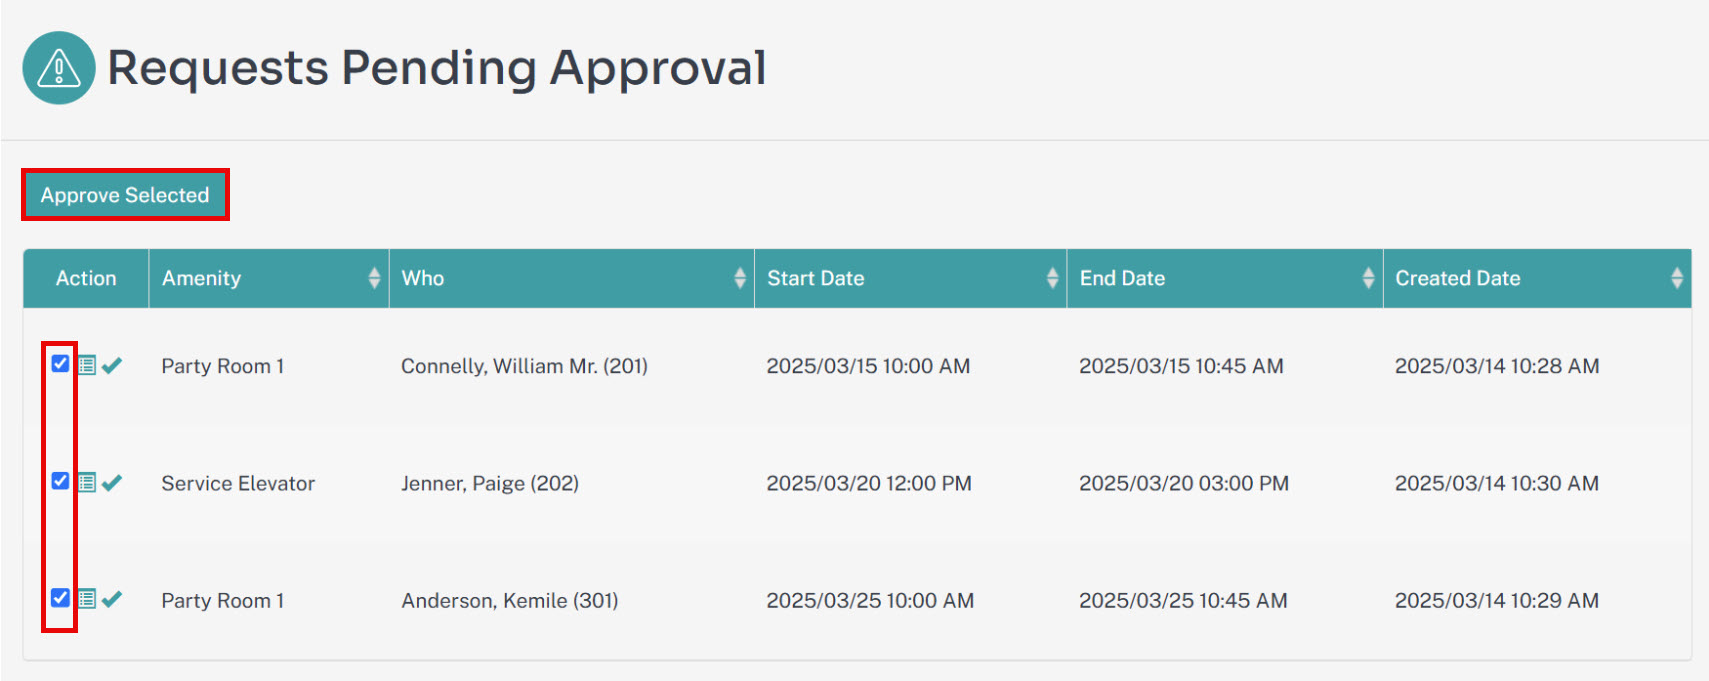This screenshot has width=1709, height=681.
Task: Click the Approve Selected button
Action: pyautogui.click(x=125, y=195)
